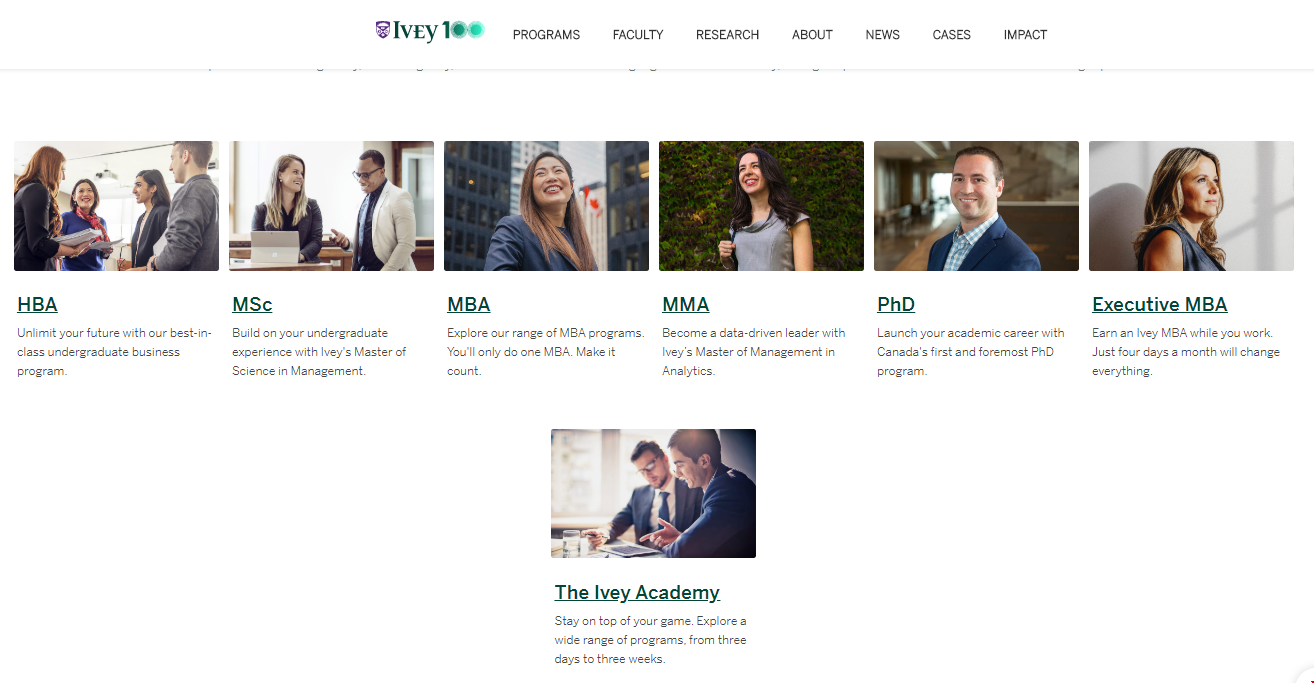The image size is (1314, 683).
Task: Click the Ivey 100 logo
Action: [430, 31]
